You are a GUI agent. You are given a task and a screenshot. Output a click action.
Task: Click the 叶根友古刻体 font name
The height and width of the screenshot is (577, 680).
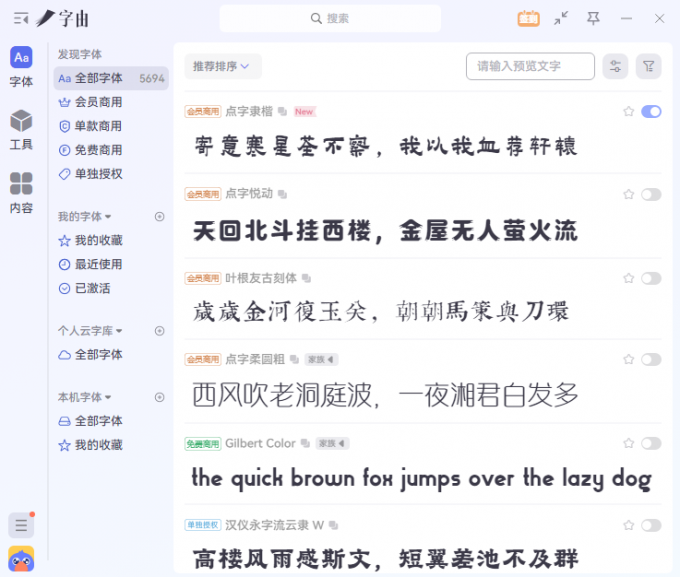[x=261, y=278]
